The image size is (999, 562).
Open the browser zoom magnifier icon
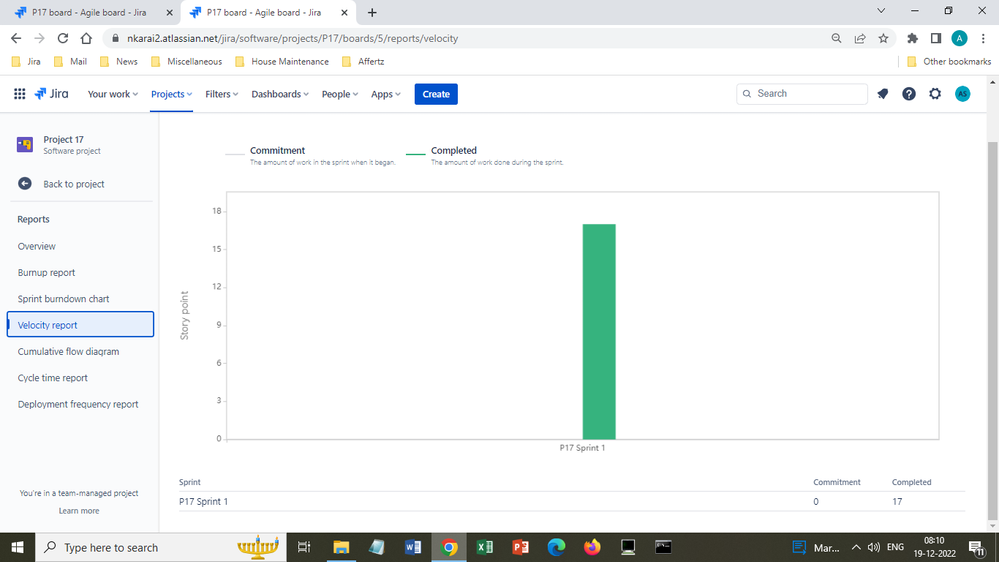[x=837, y=38]
